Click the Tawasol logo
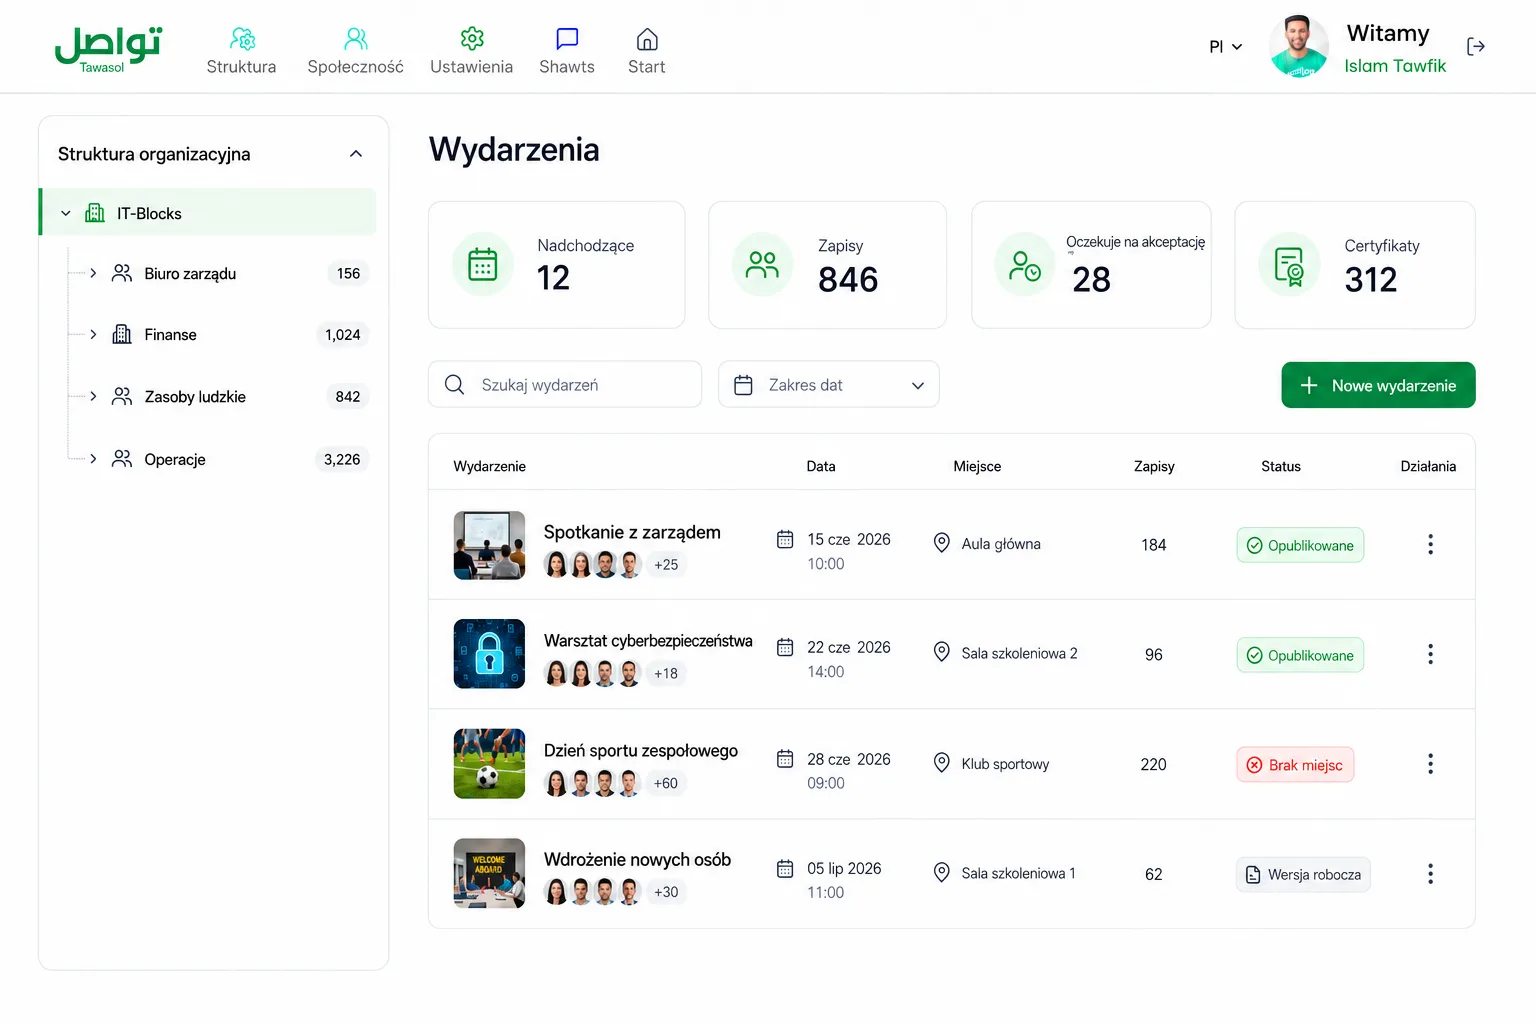1536x1024 pixels. coord(108,49)
